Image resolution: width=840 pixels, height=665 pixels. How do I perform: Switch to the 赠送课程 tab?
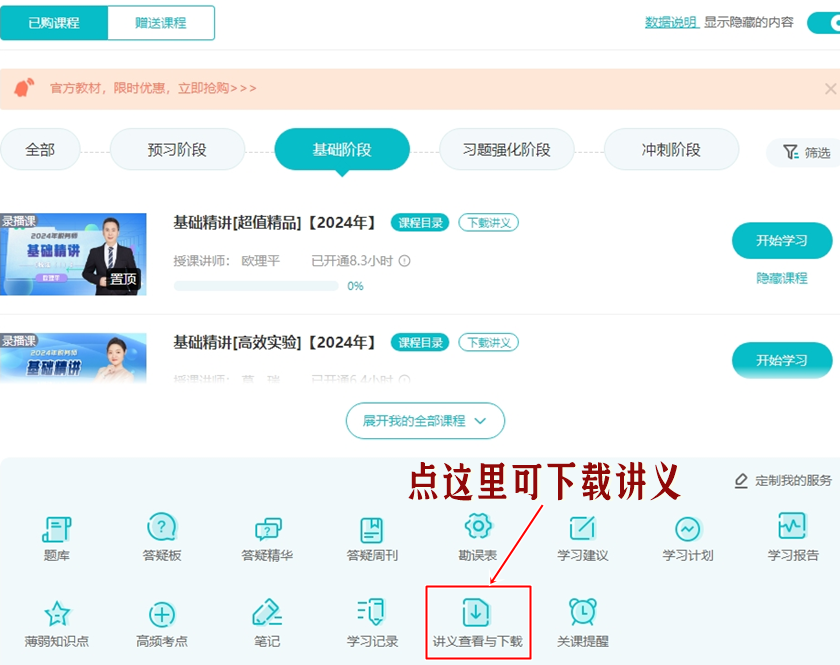[160, 23]
